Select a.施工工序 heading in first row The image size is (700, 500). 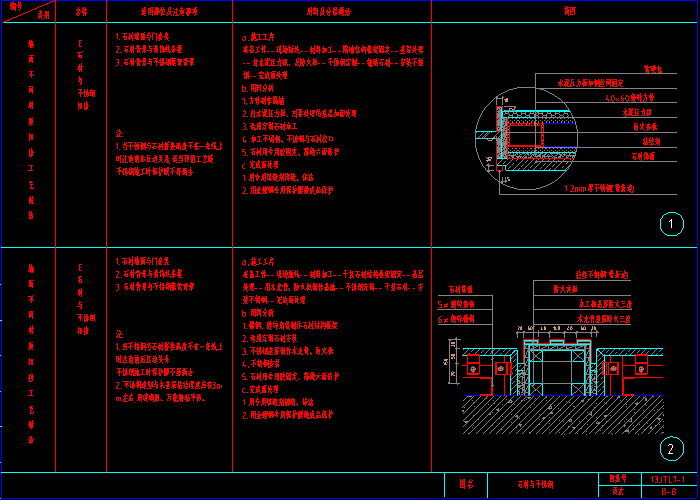[x=258, y=37]
